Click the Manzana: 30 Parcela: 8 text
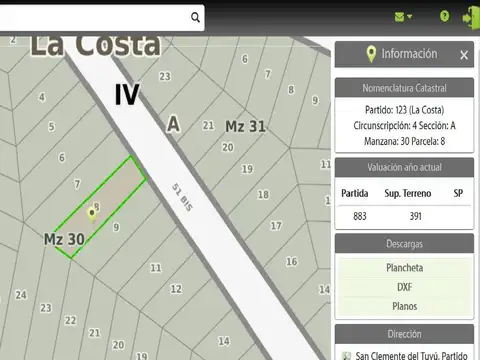Screen dimensions: 480x360 [404, 141]
